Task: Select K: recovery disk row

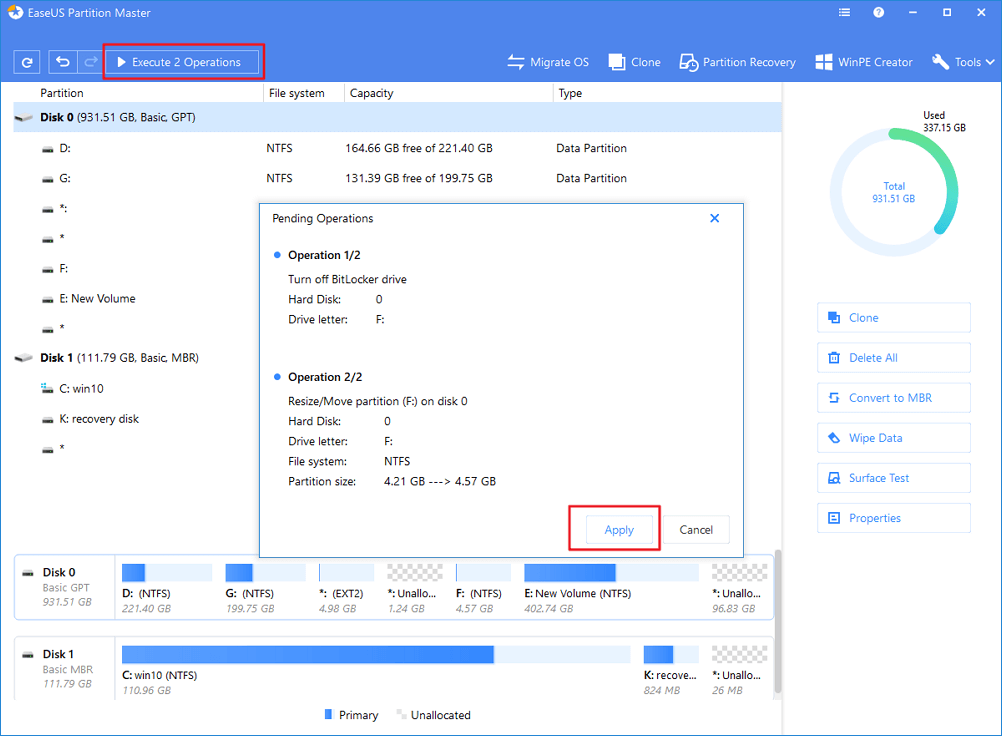Action: 136,419
